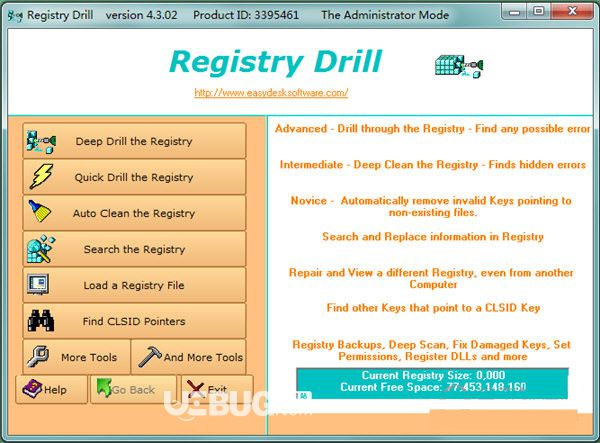Click 'Registry Backups, Deep Scan' description text
This screenshot has height=443, width=600.
[432, 350]
